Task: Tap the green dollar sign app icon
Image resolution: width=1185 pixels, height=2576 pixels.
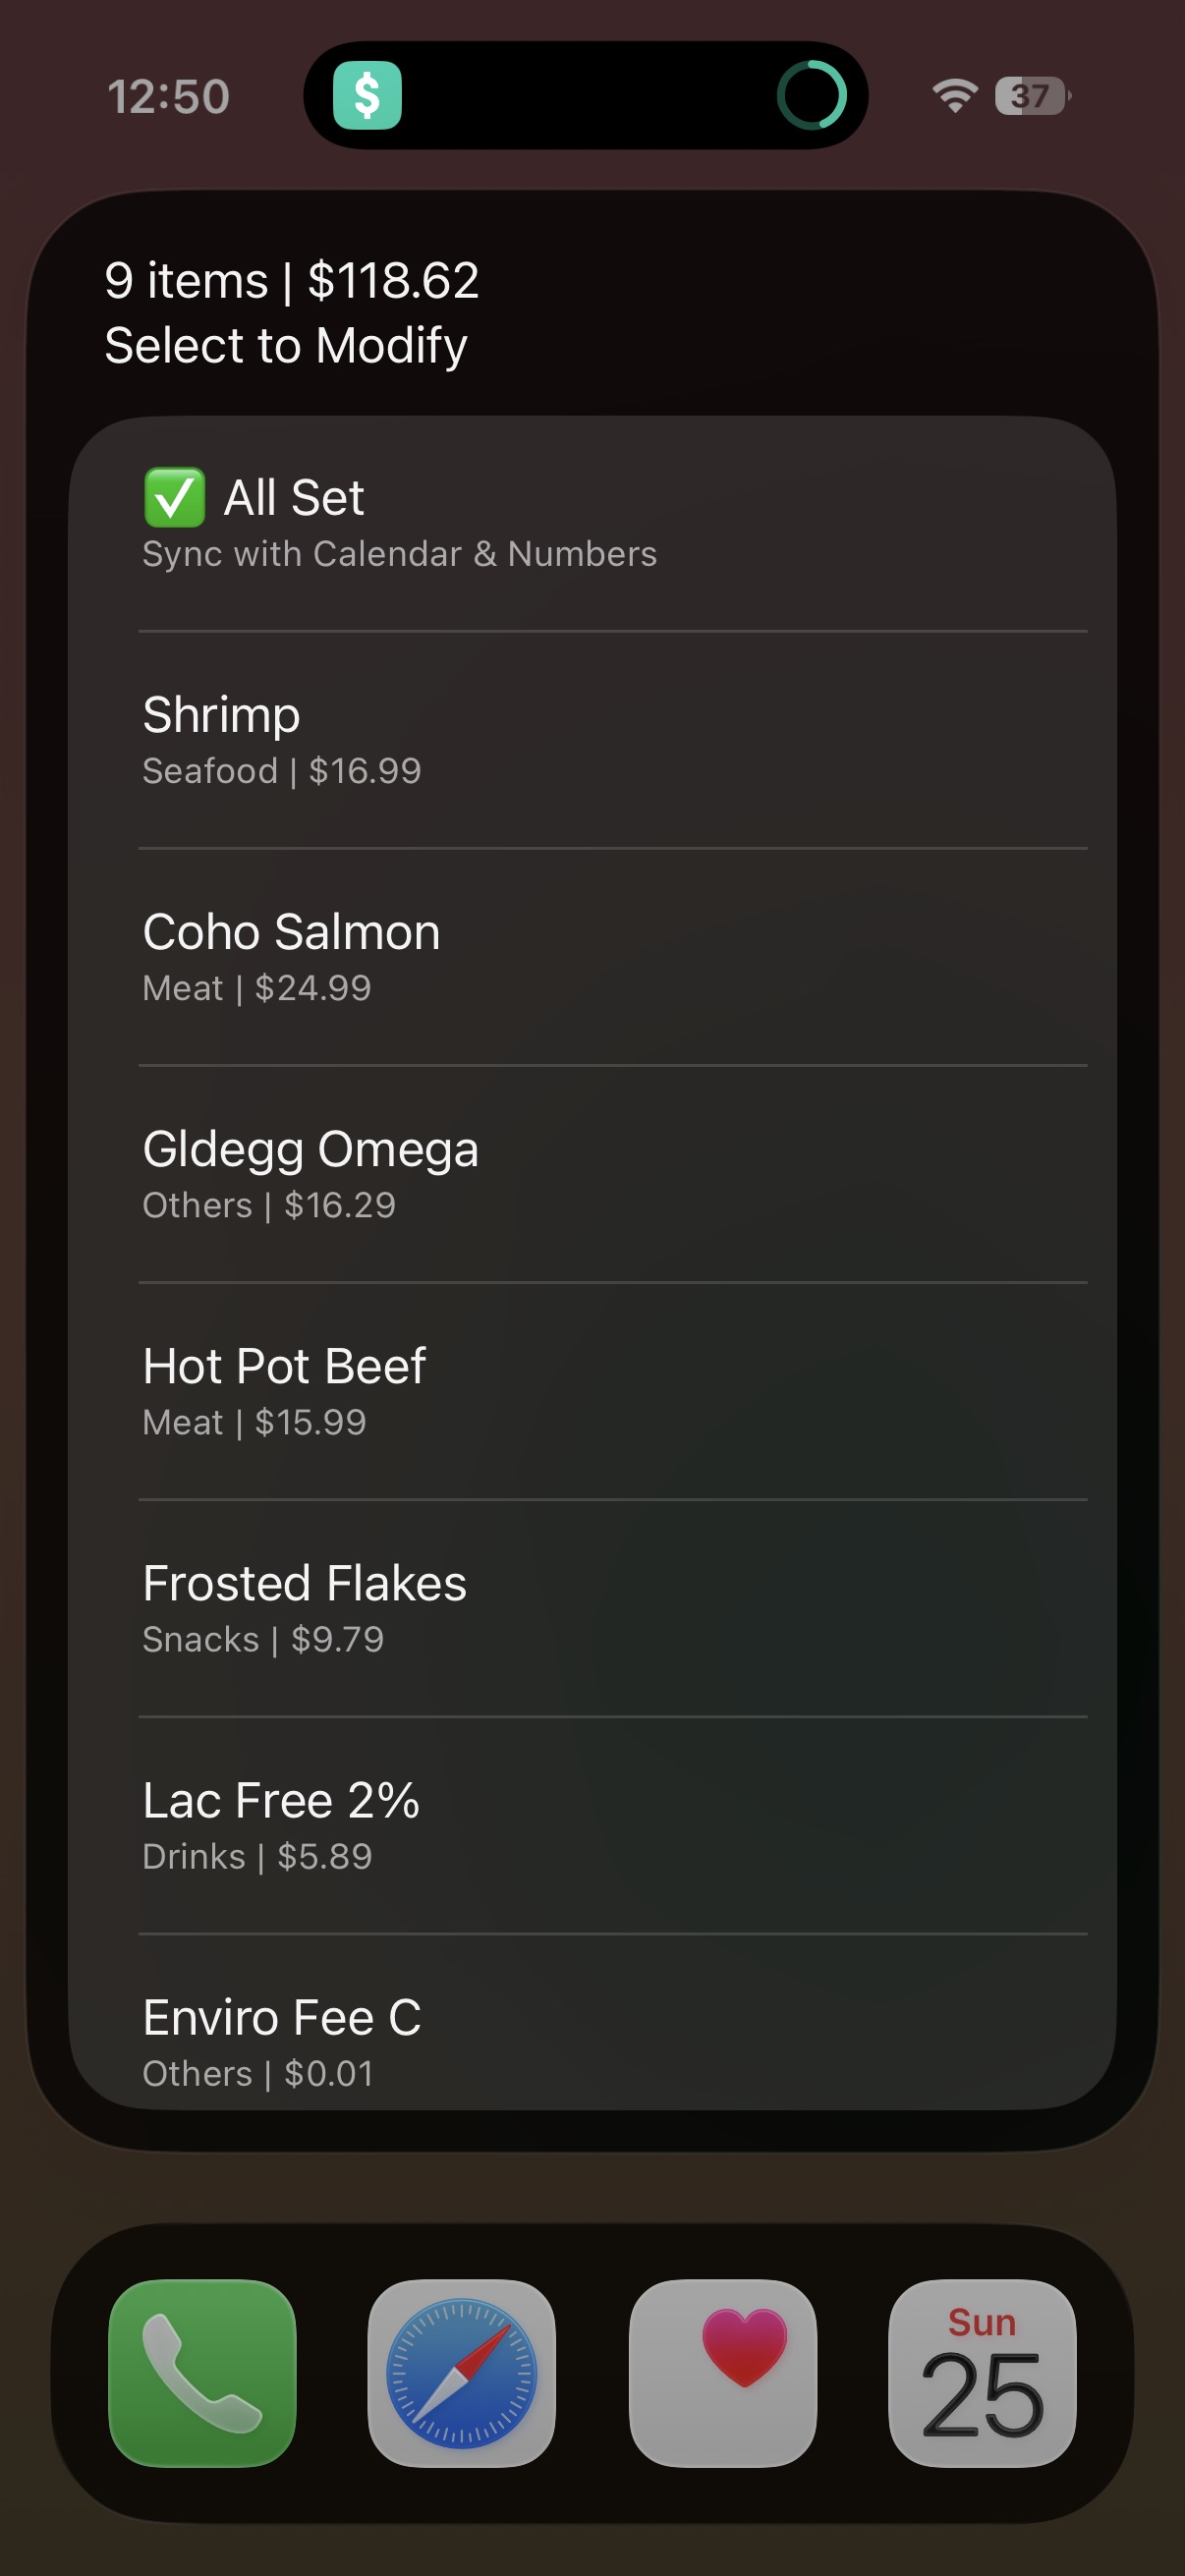Action: [x=367, y=96]
